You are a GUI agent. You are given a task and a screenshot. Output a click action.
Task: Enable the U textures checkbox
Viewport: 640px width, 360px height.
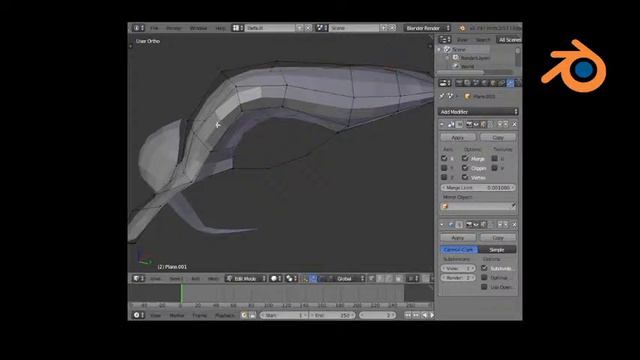click(x=495, y=158)
